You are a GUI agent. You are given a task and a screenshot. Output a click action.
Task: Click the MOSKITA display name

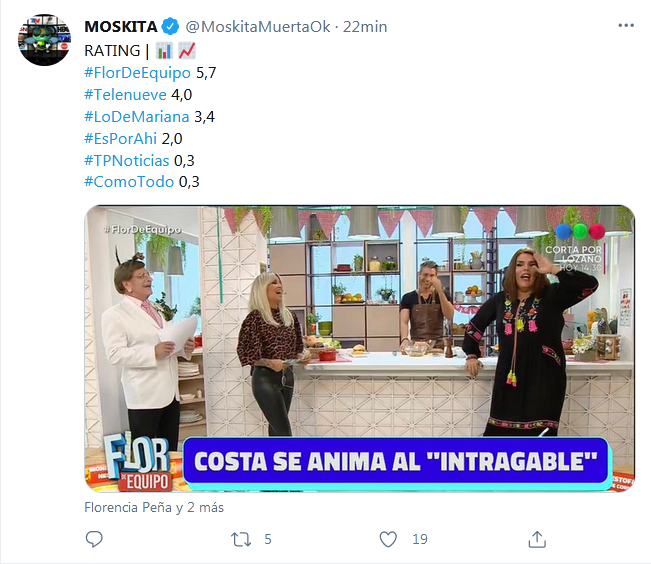(121, 27)
